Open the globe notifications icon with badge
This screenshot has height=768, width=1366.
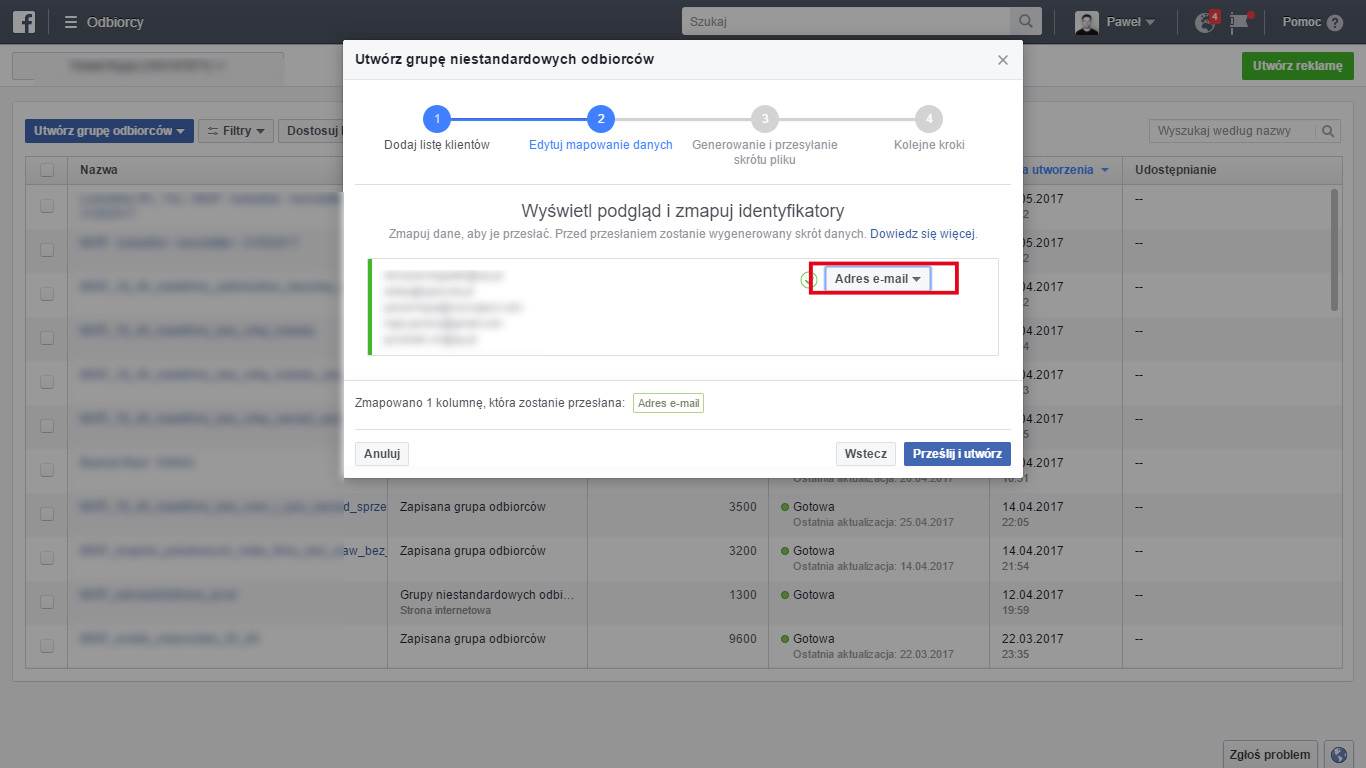(x=1207, y=22)
